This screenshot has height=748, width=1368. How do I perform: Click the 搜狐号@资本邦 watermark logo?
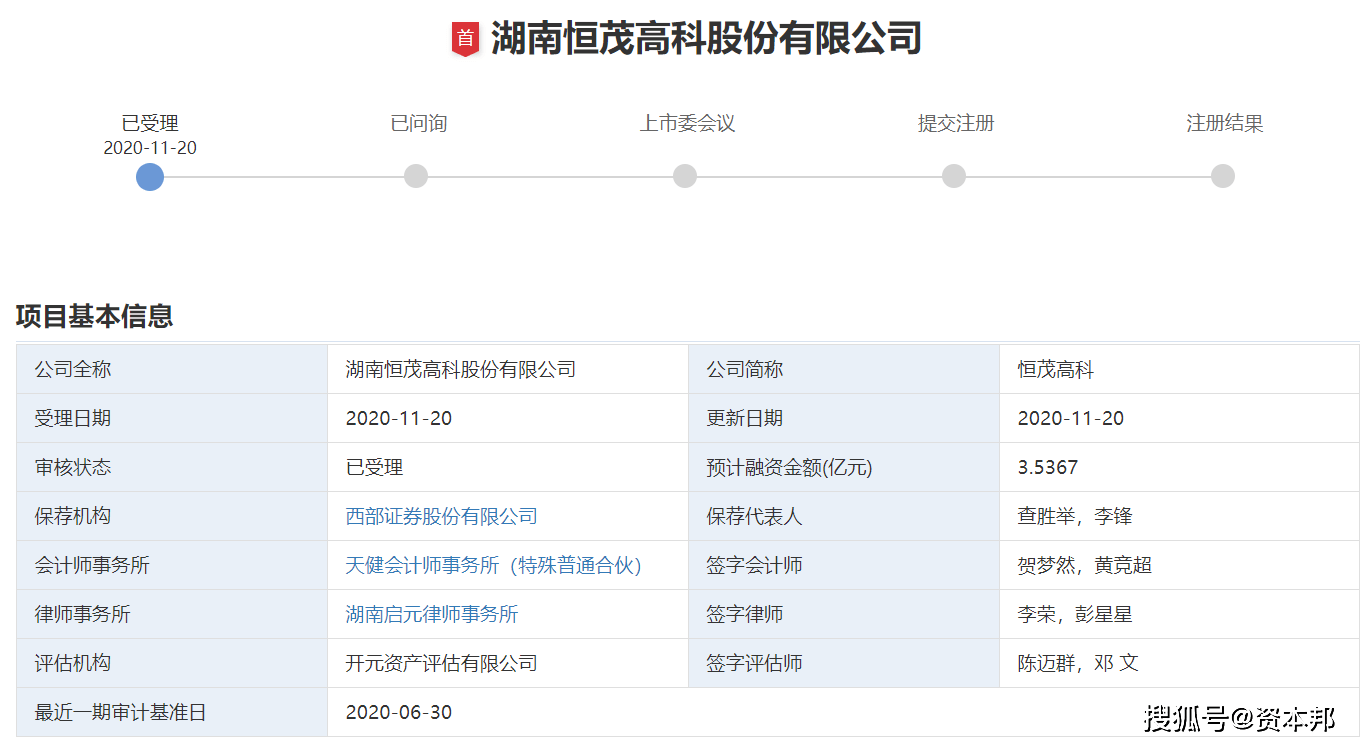point(1240,718)
